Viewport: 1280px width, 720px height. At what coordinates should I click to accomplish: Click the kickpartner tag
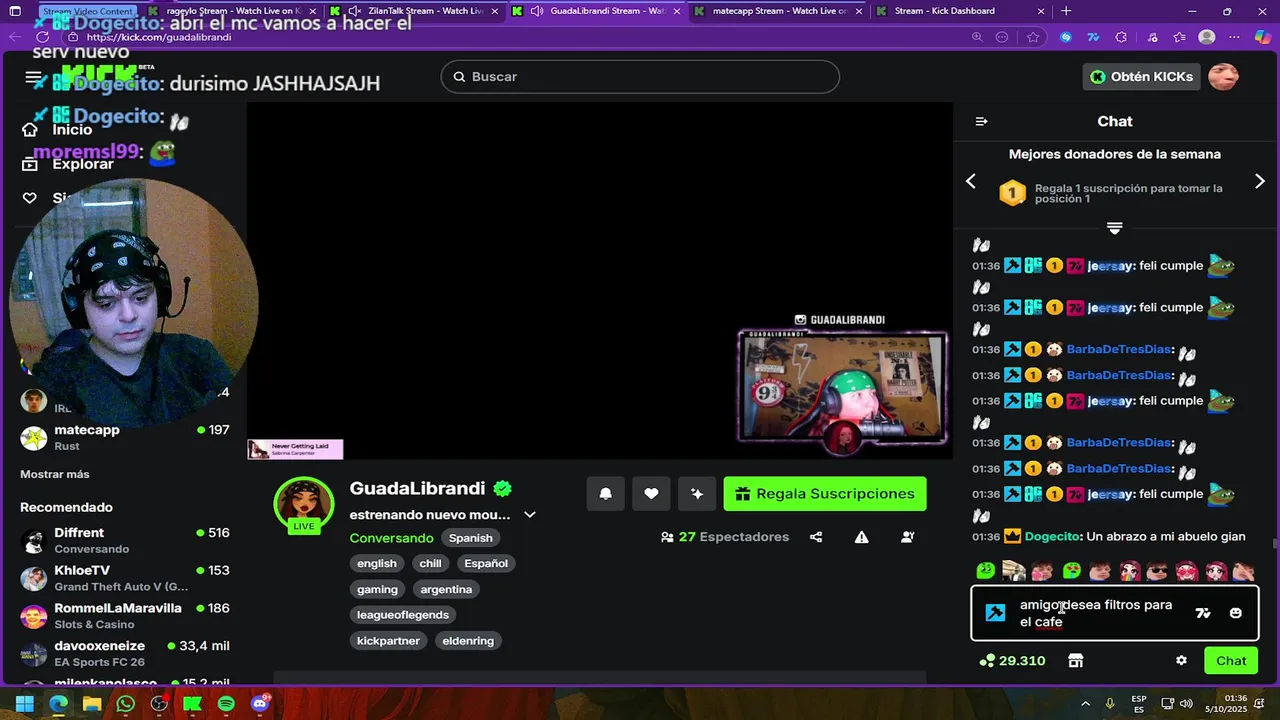(388, 641)
